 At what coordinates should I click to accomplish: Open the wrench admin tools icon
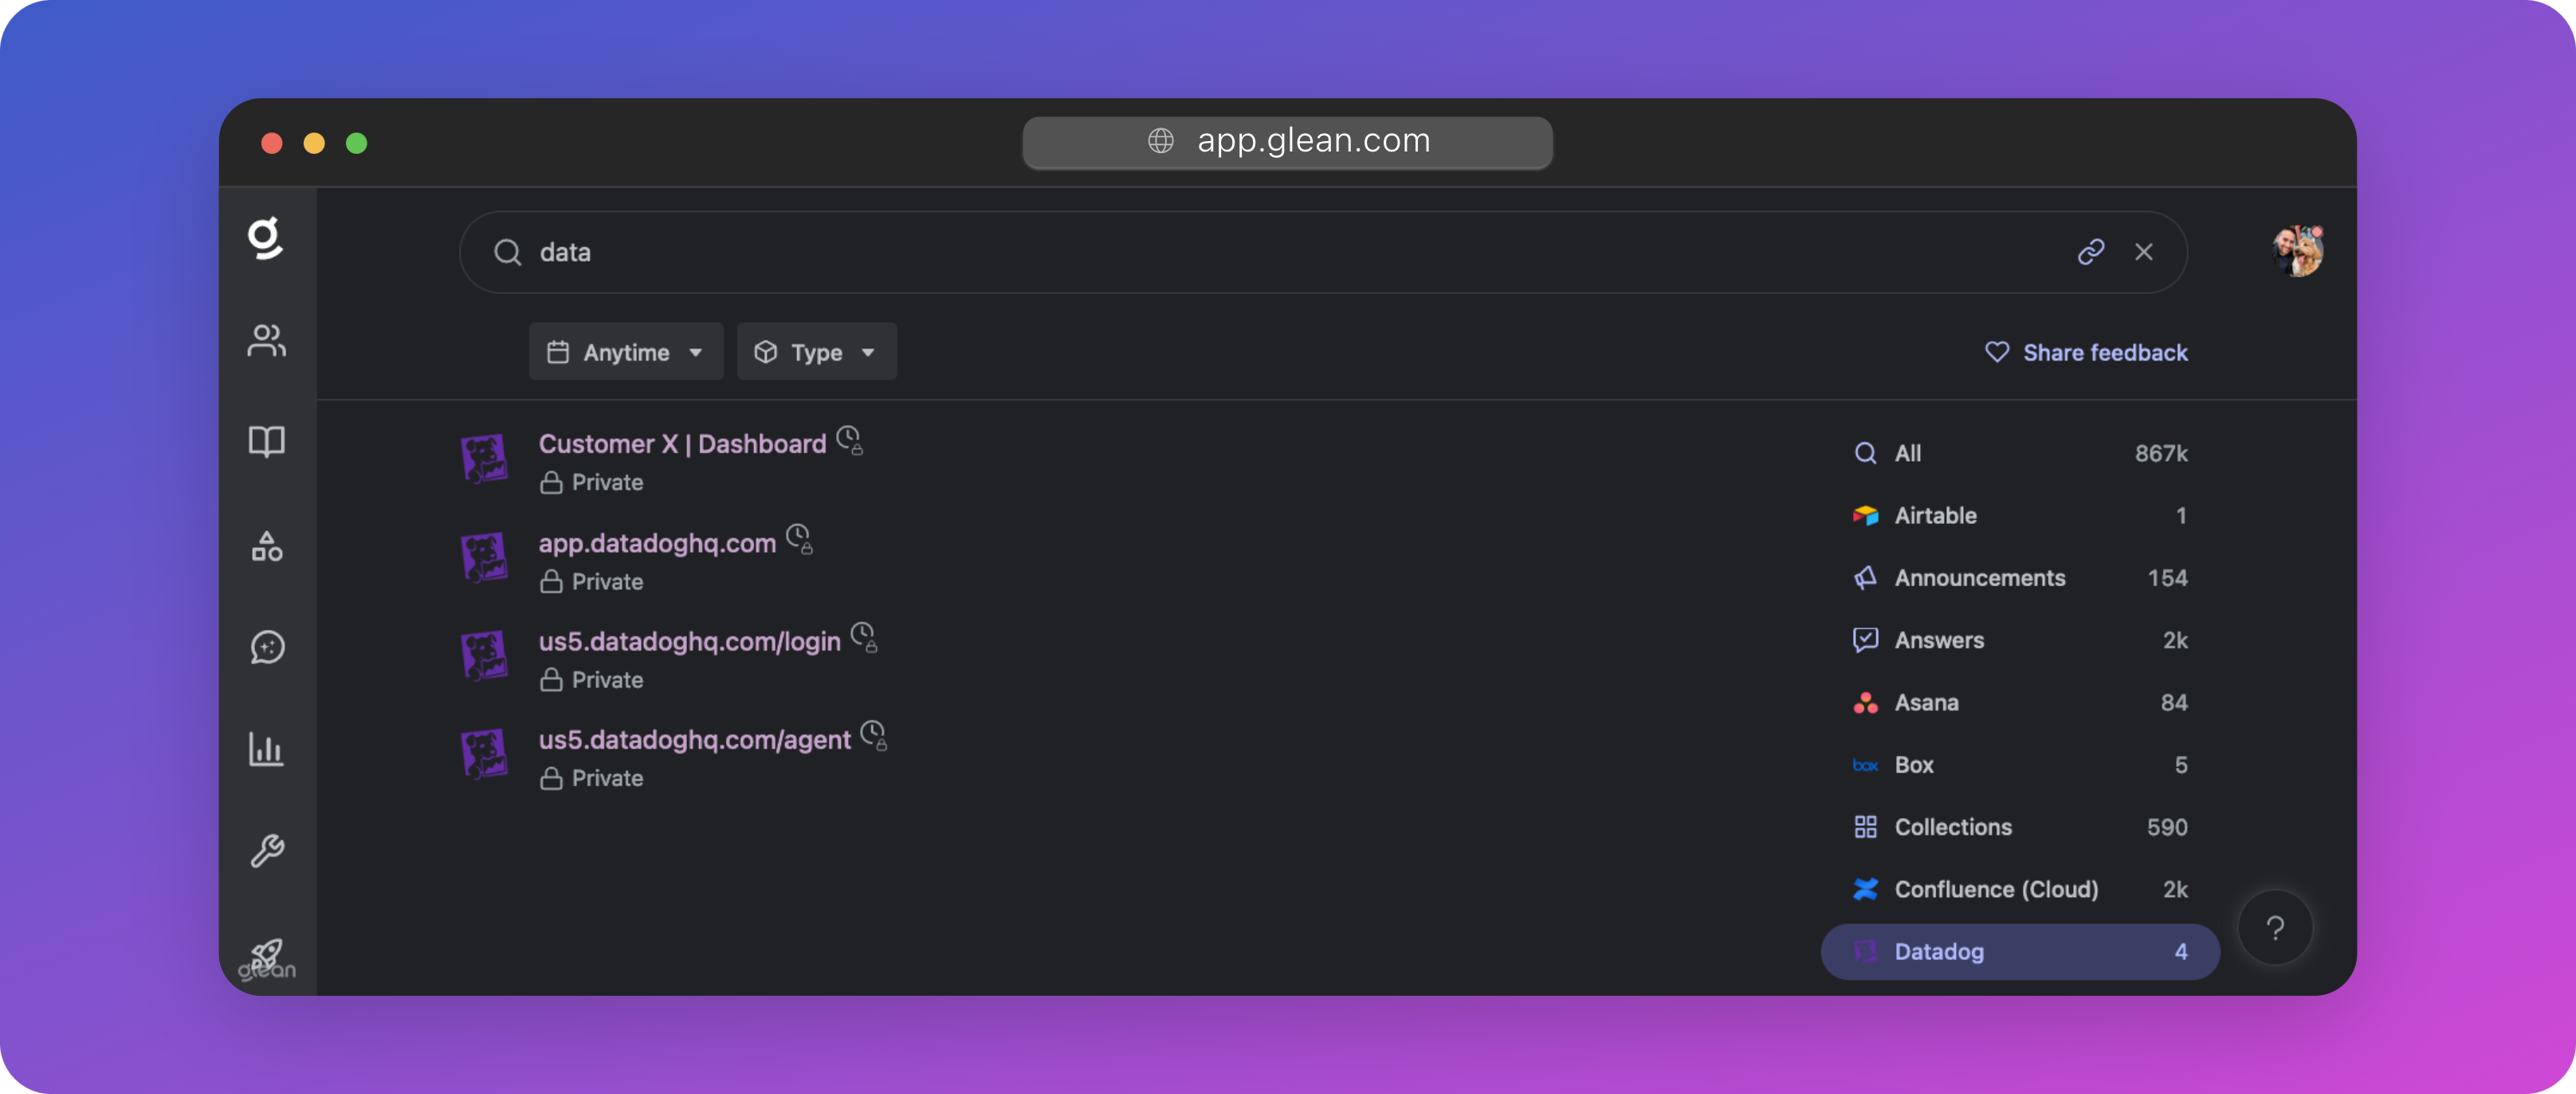(x=266, y=851)
